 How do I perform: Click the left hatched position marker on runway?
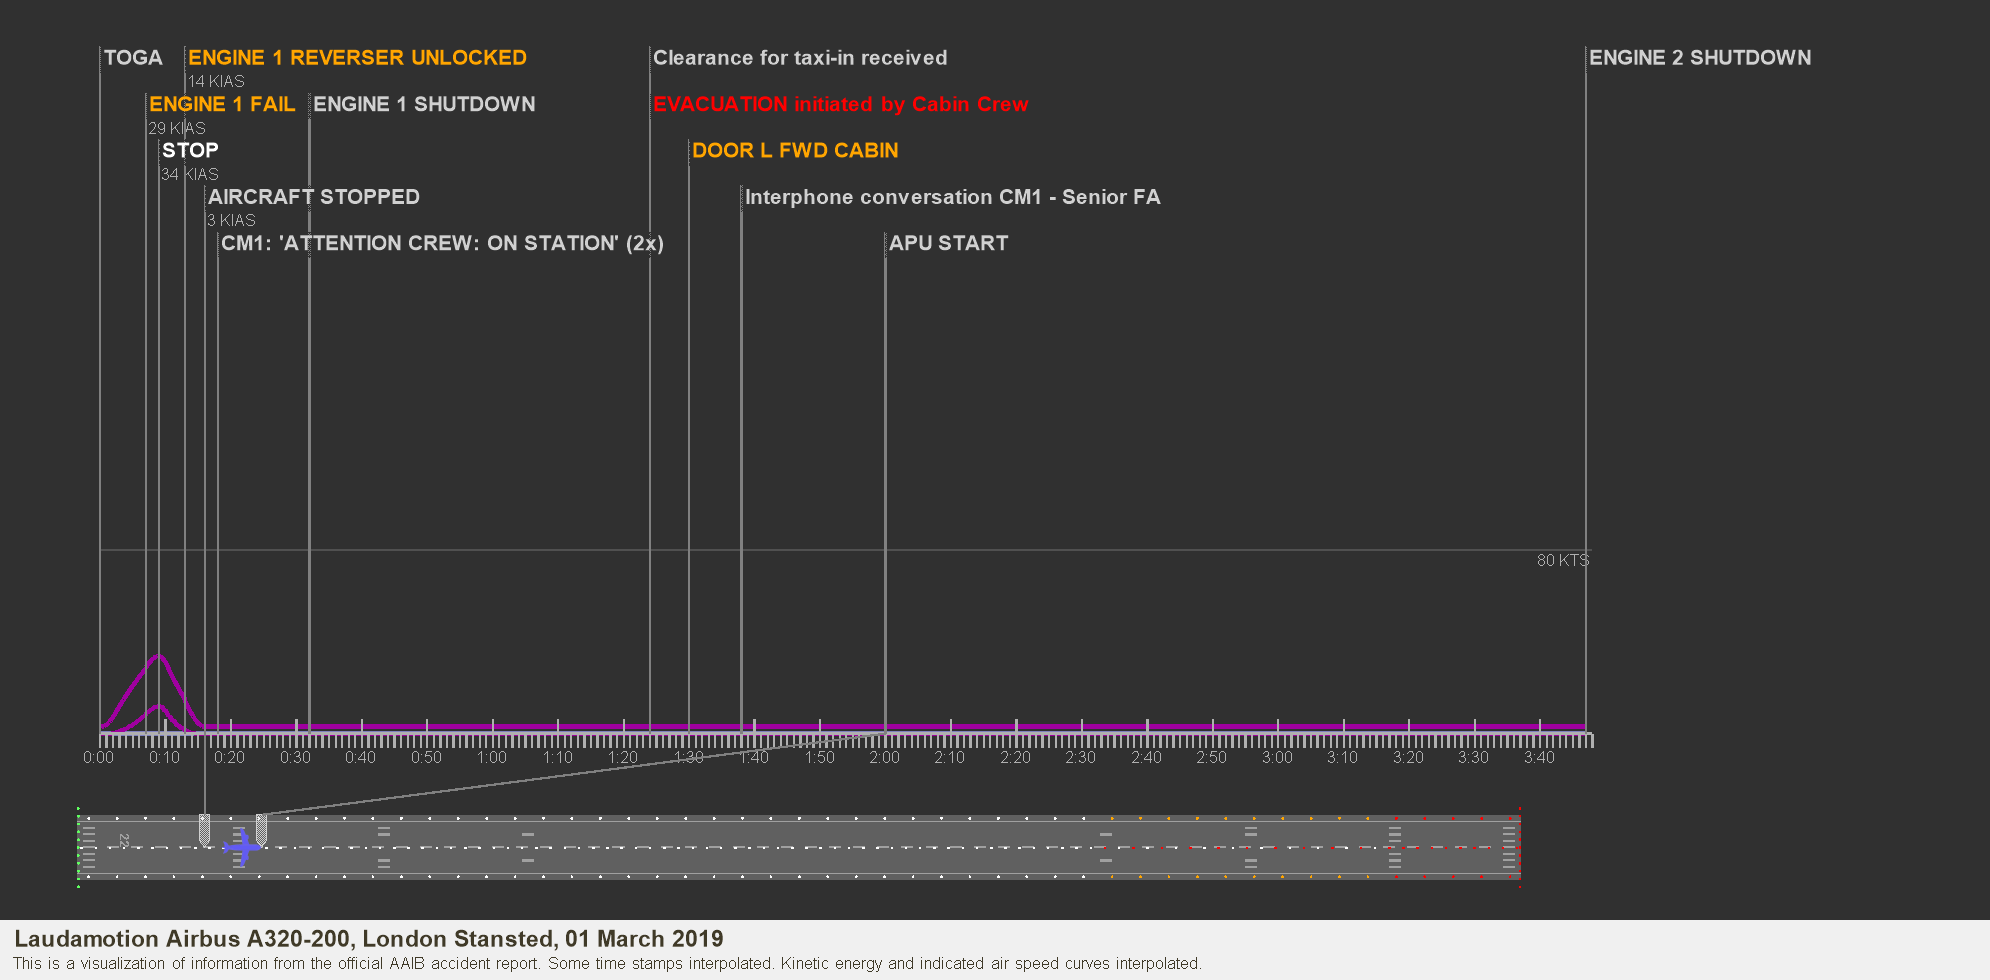point(204,830)
